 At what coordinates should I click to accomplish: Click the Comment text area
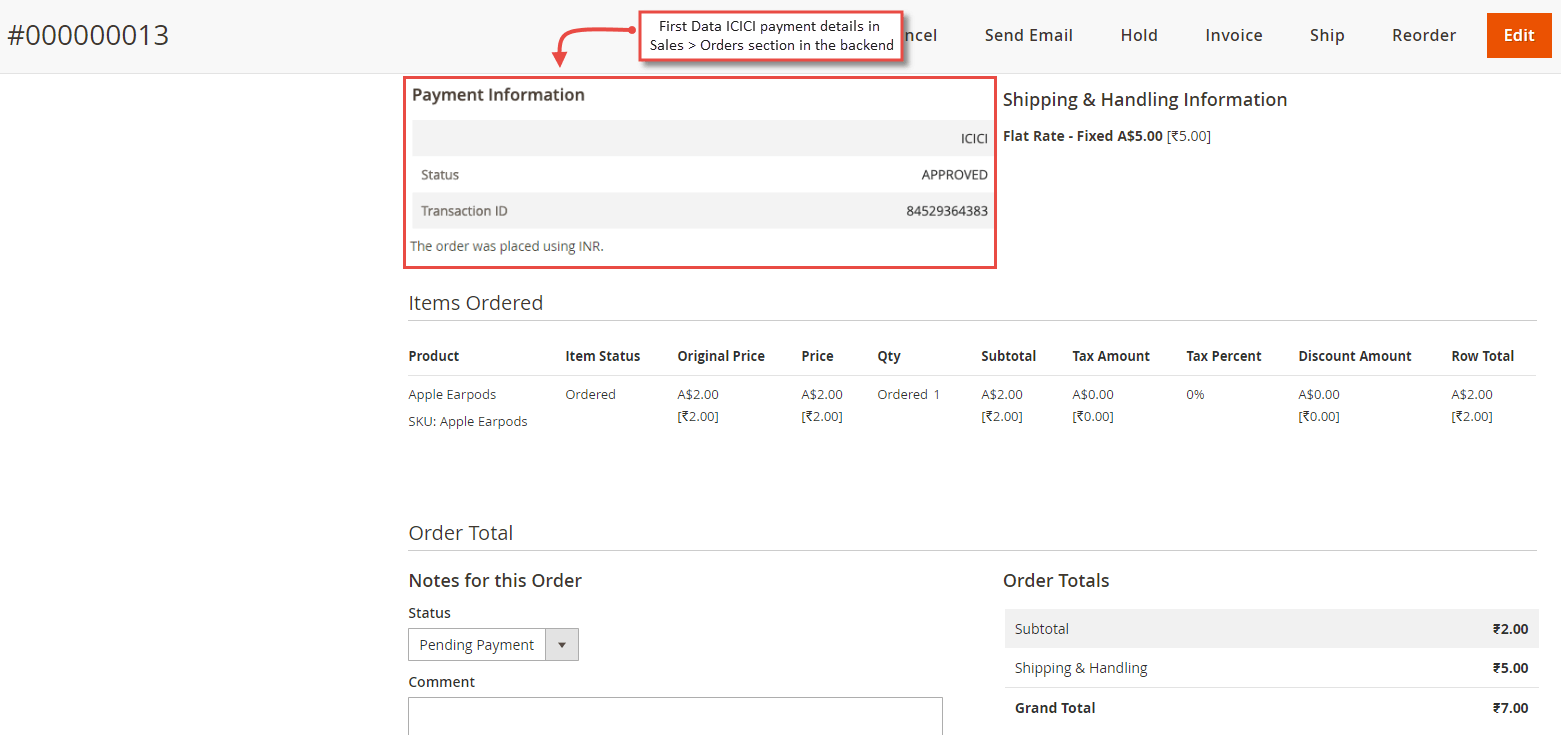[x=675, y=716]
